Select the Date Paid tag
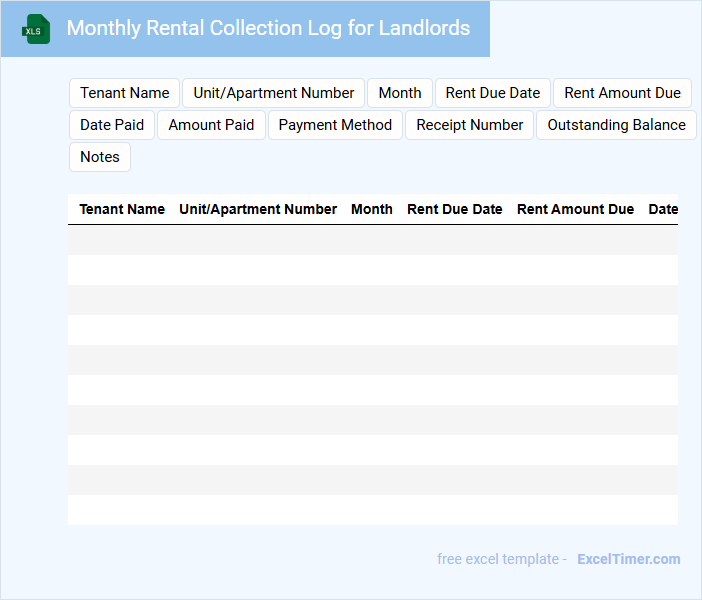The width and height of the screenshot is (702, 600). 112,125
